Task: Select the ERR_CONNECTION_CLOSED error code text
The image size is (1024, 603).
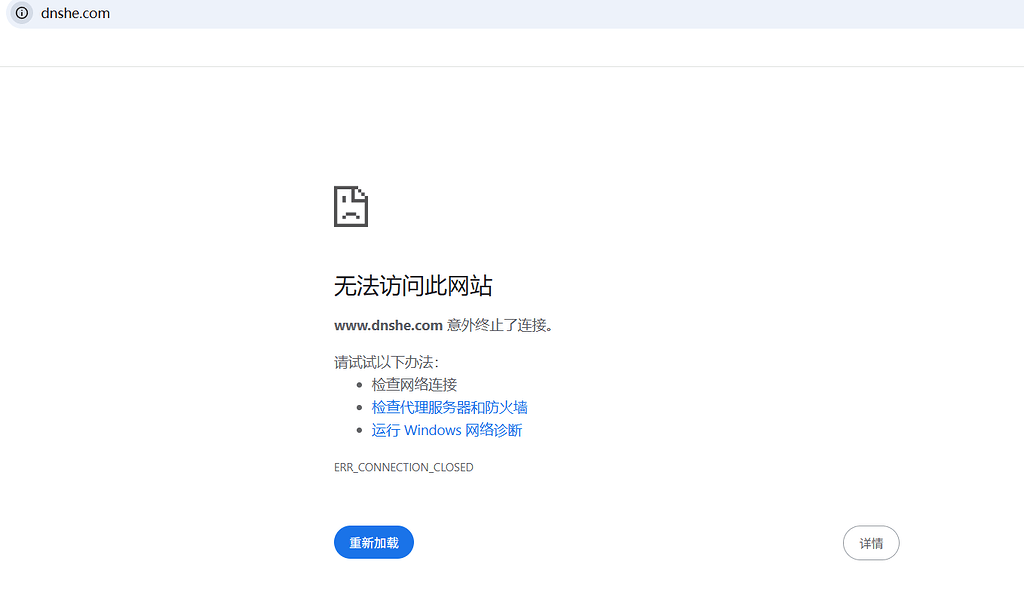Action: [404, 467]
